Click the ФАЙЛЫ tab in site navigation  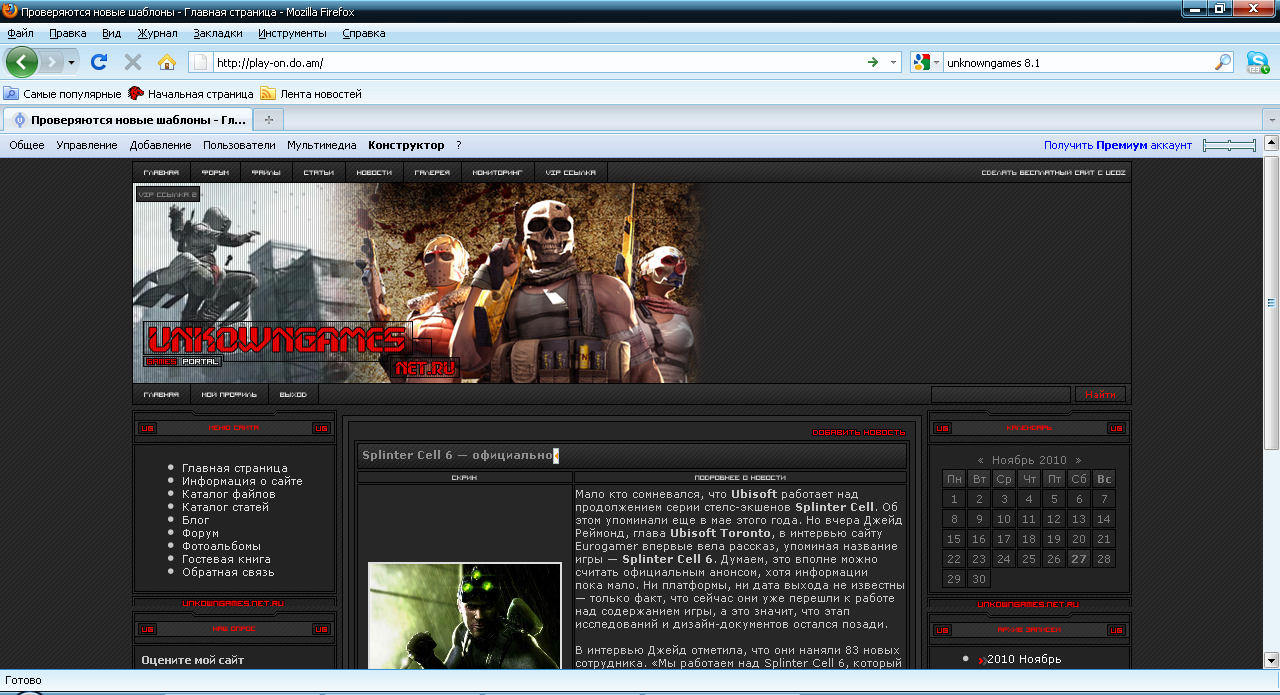click(266, 172)
